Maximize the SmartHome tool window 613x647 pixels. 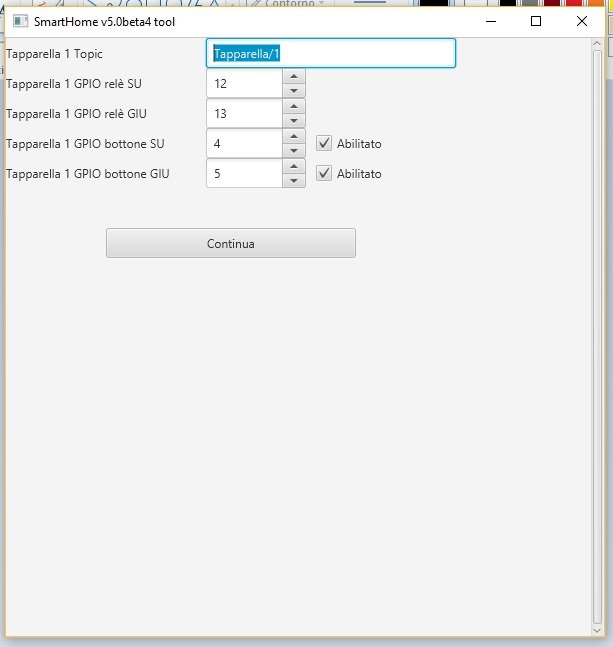536,21
